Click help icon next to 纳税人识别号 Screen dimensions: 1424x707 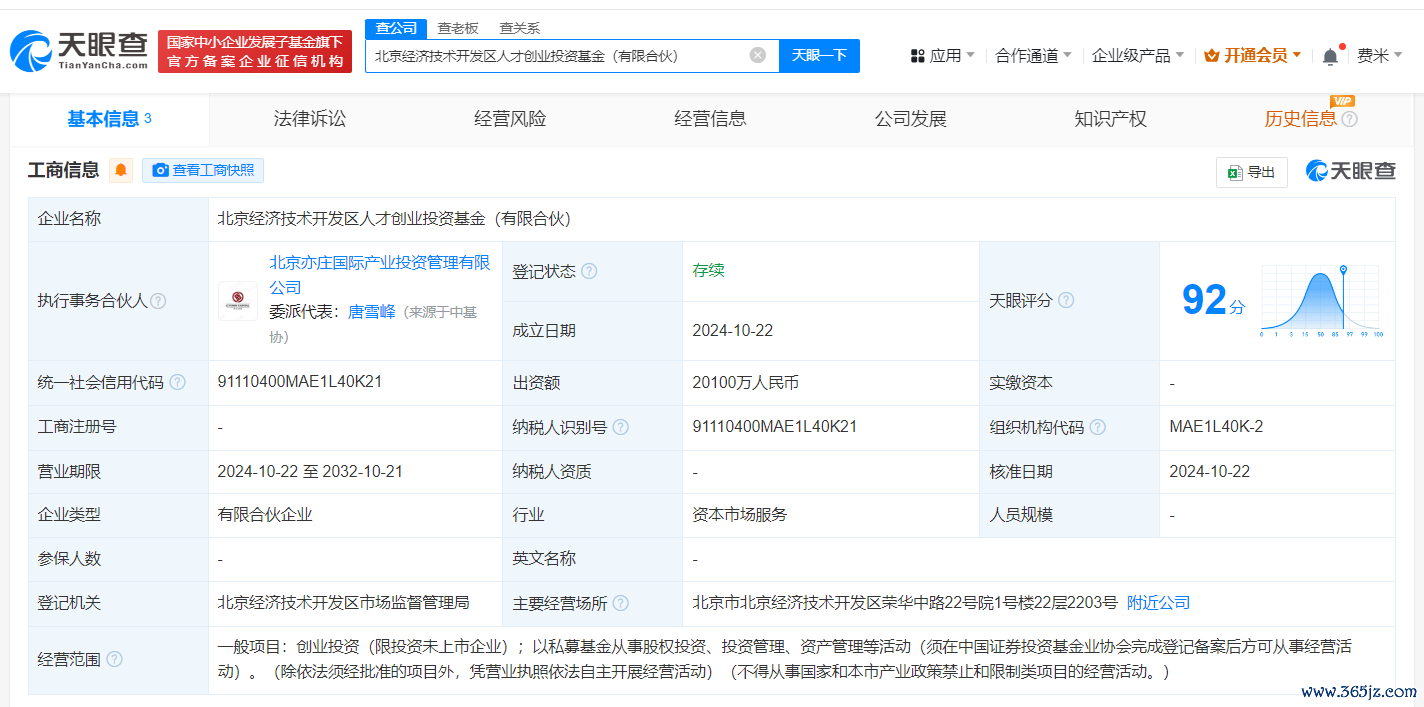[x=620, y=427]
